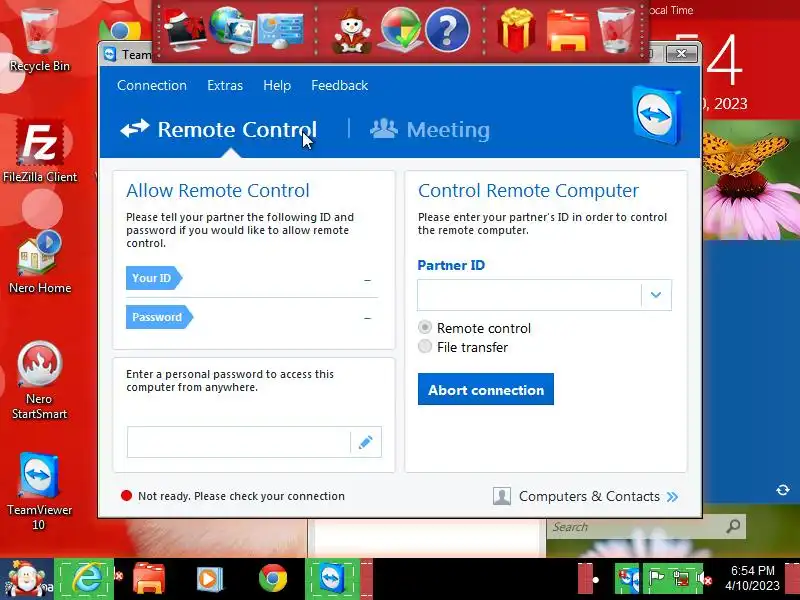Screen dimensions: 800x600
Task: Open Google Chrome from the taskbar
Action: pyautogui.click(x=273, y=579)
